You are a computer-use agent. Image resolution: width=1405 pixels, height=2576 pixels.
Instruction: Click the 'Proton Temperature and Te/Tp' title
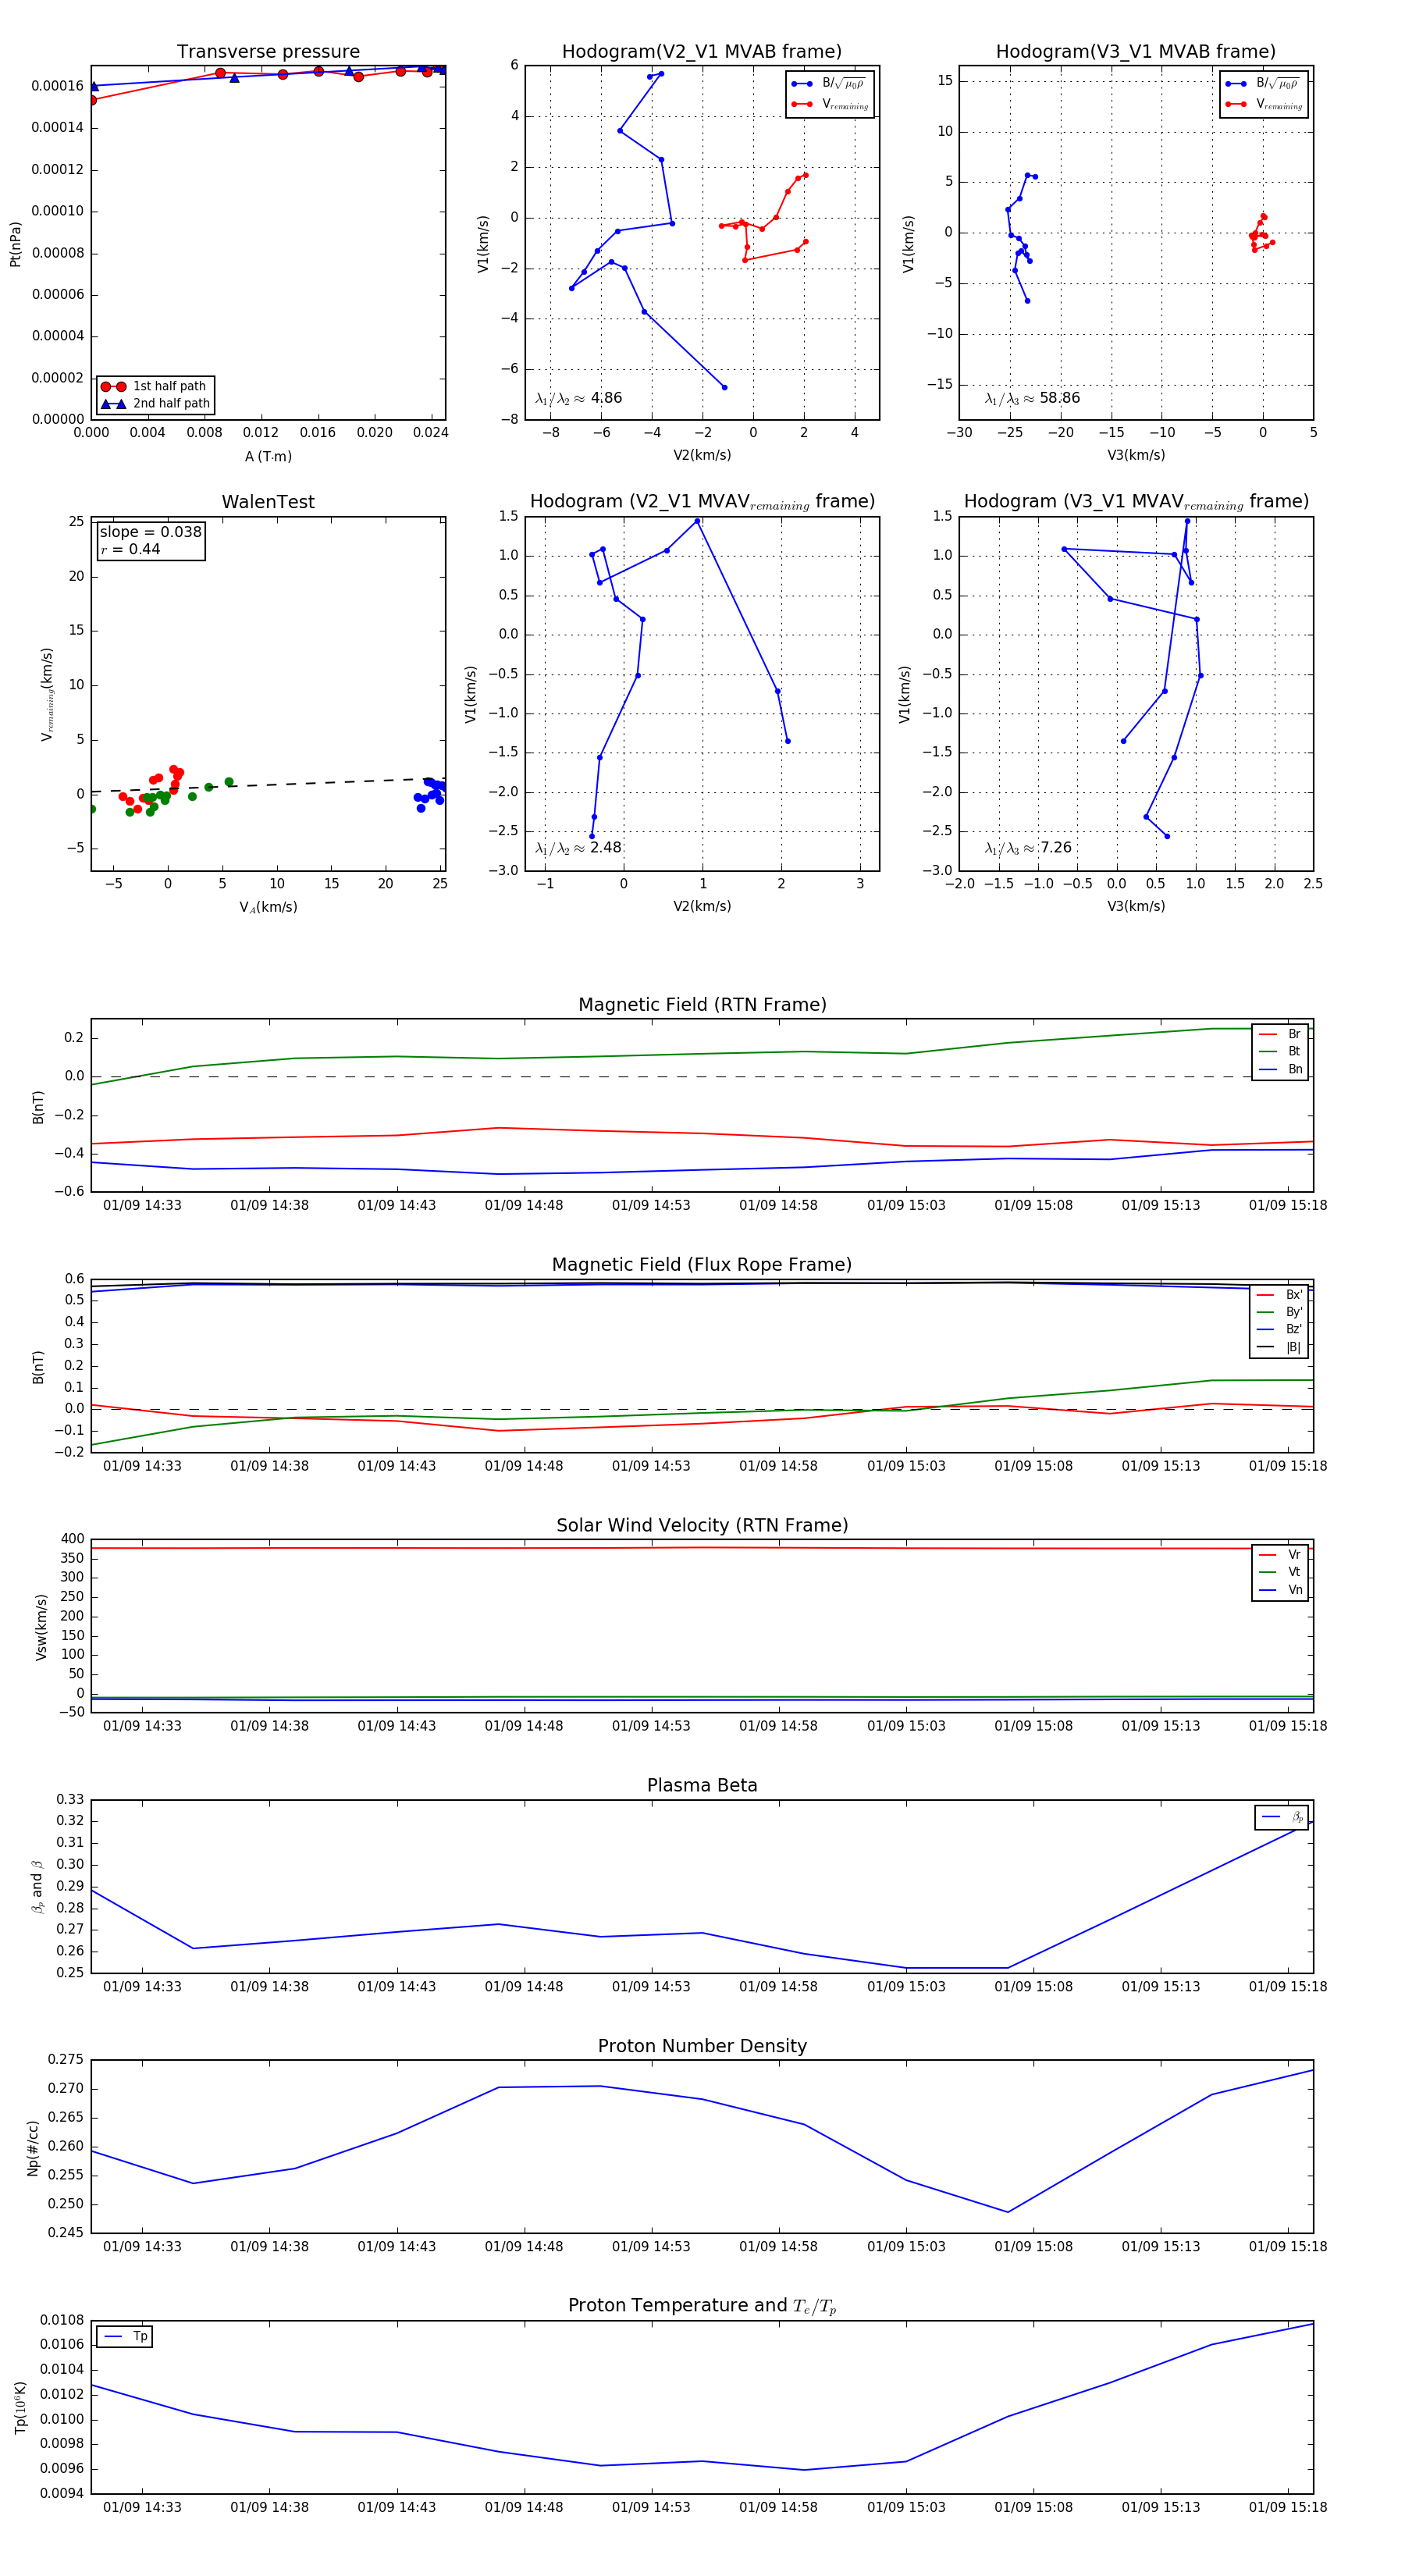click(702, 2306)
